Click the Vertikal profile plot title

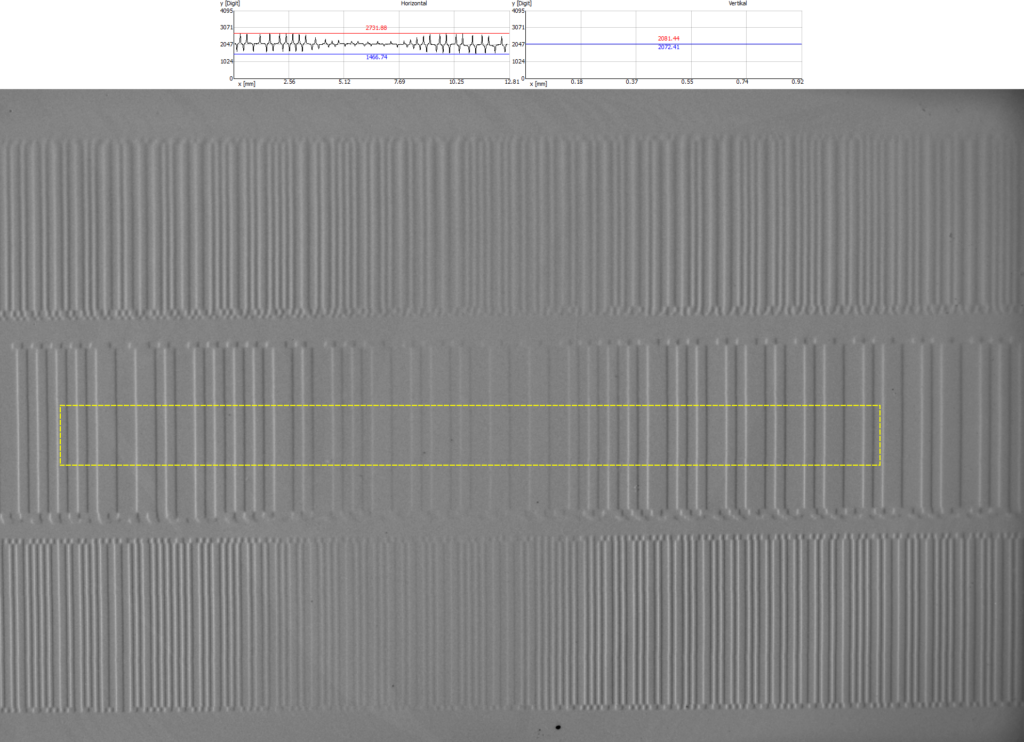[738, 3]
